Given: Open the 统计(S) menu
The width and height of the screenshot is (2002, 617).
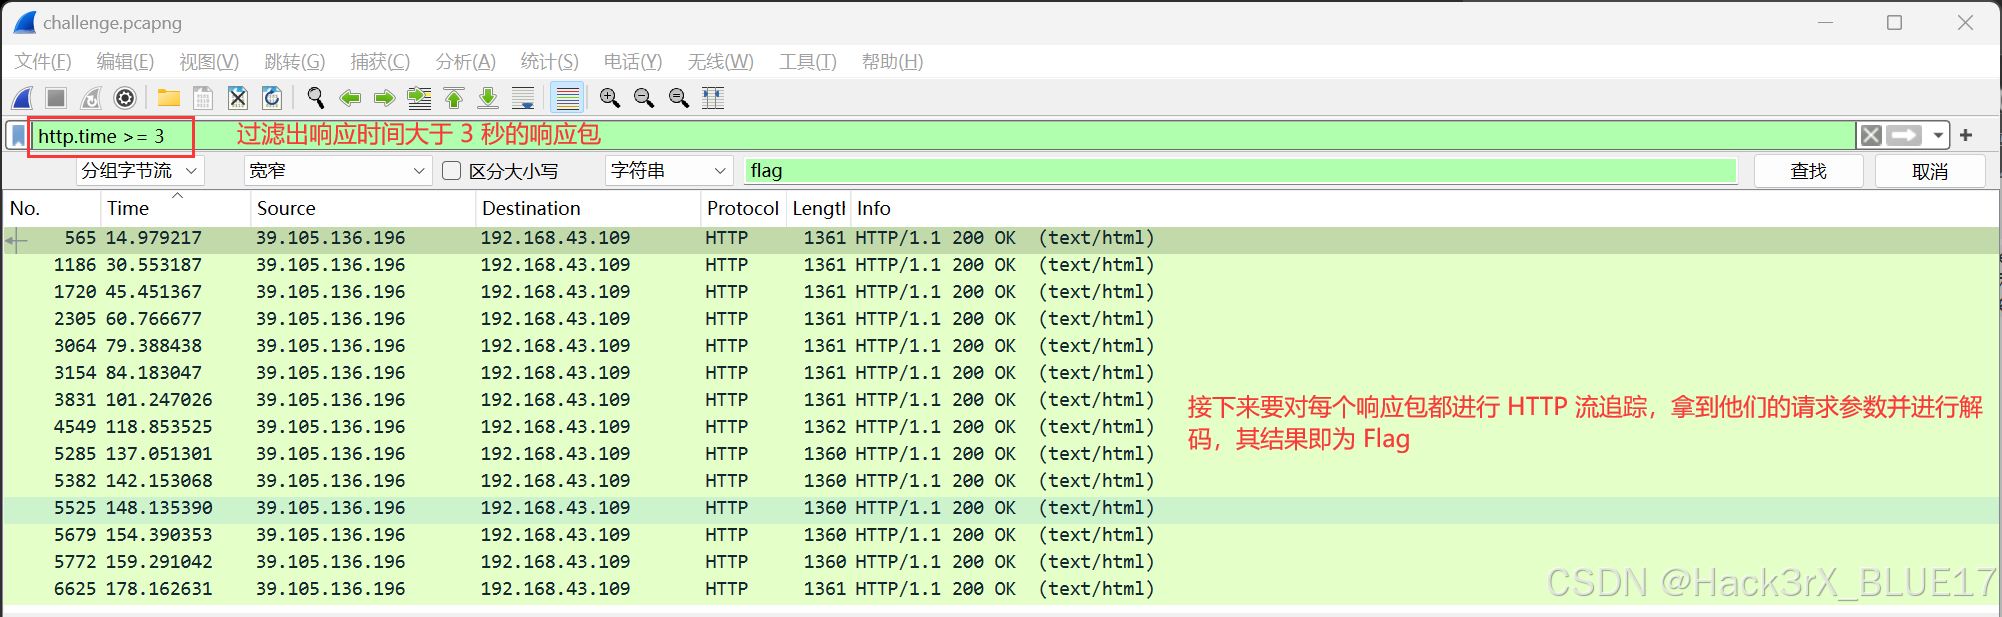Looking at the screenshot, I should pos(550,62).
